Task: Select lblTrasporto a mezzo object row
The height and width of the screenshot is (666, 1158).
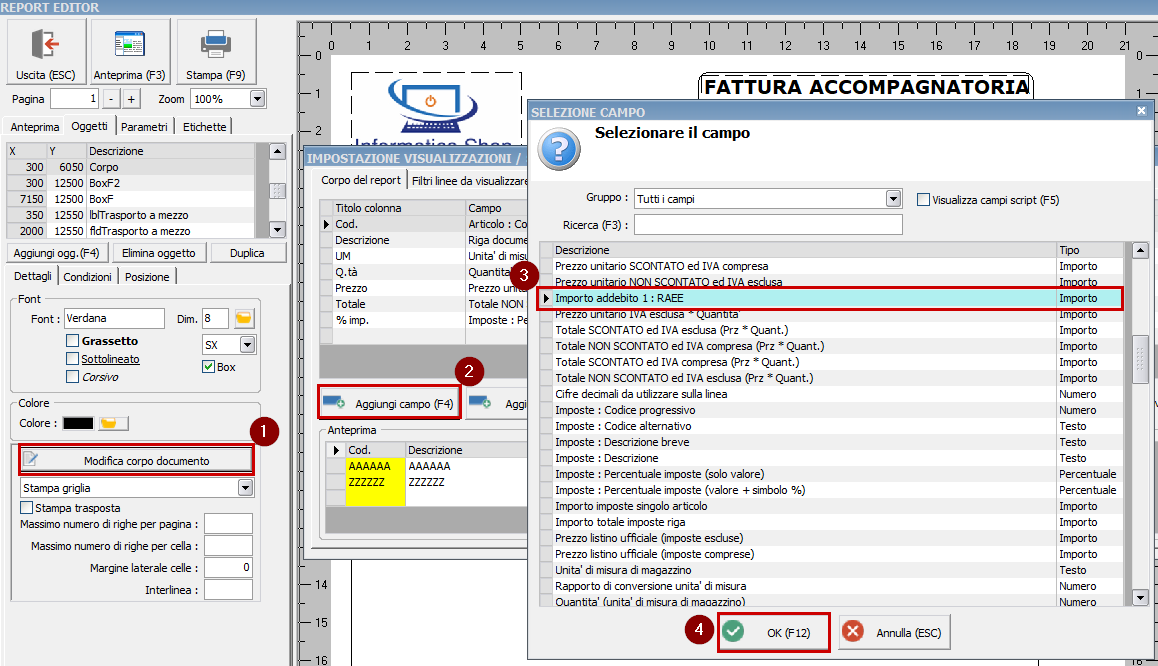Action: coord(131,215)
